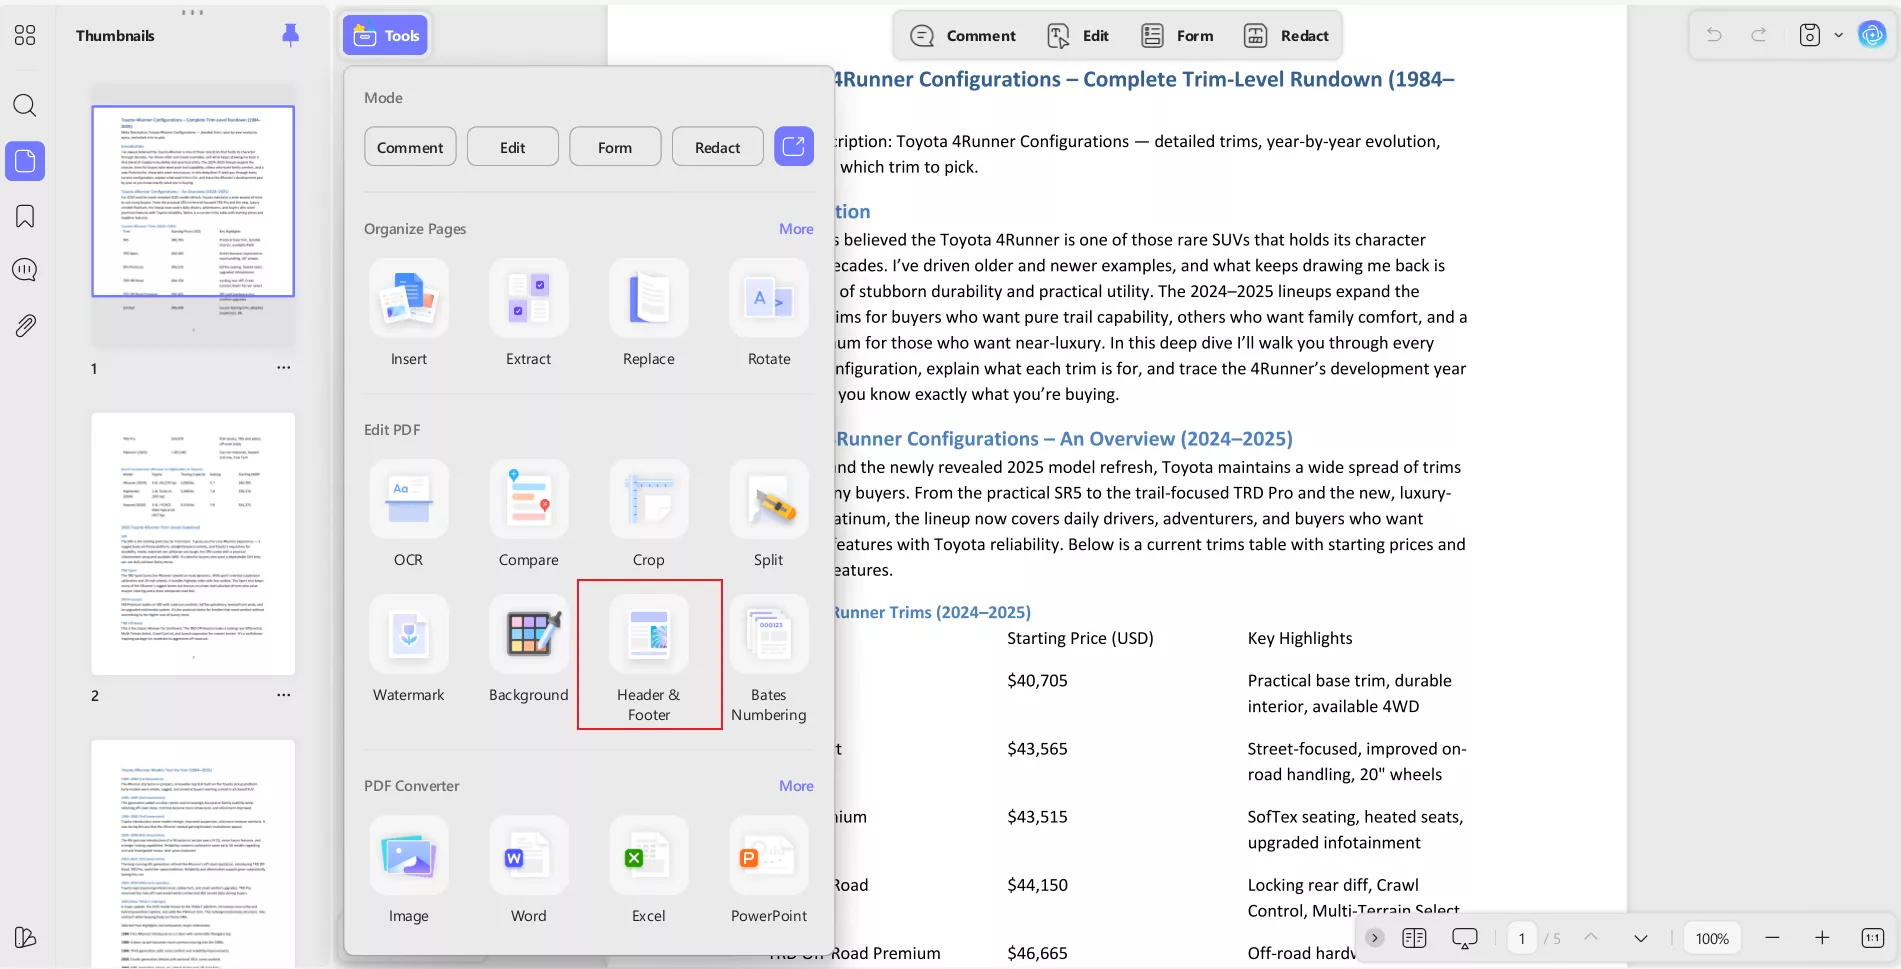Open the page navigation dropdown at the bottom

(1640, 938)
